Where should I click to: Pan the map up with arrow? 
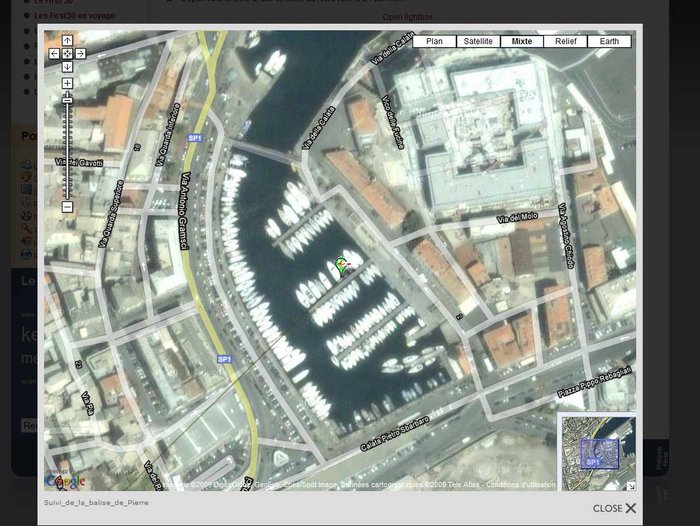click(x=67, y=41)
